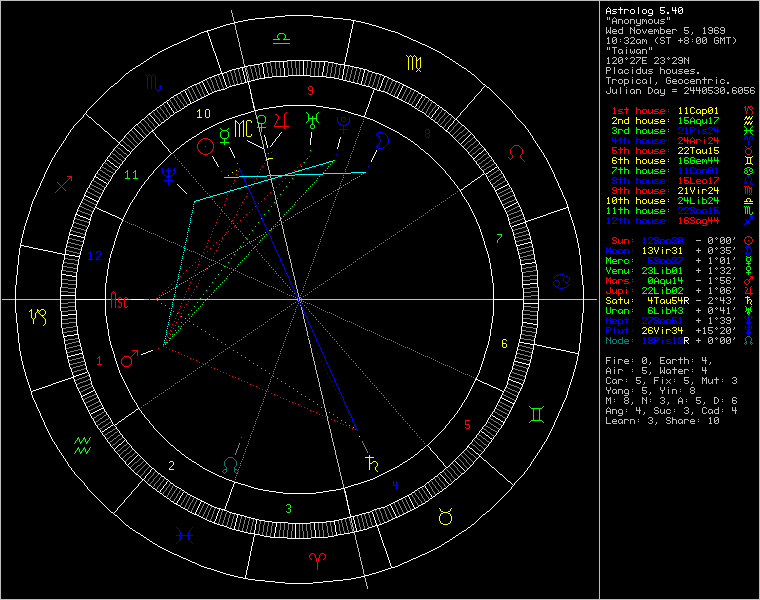Select the green Venus symbol in the chart
This screenshot has width=760, height=600.
[x=262, y=123]
